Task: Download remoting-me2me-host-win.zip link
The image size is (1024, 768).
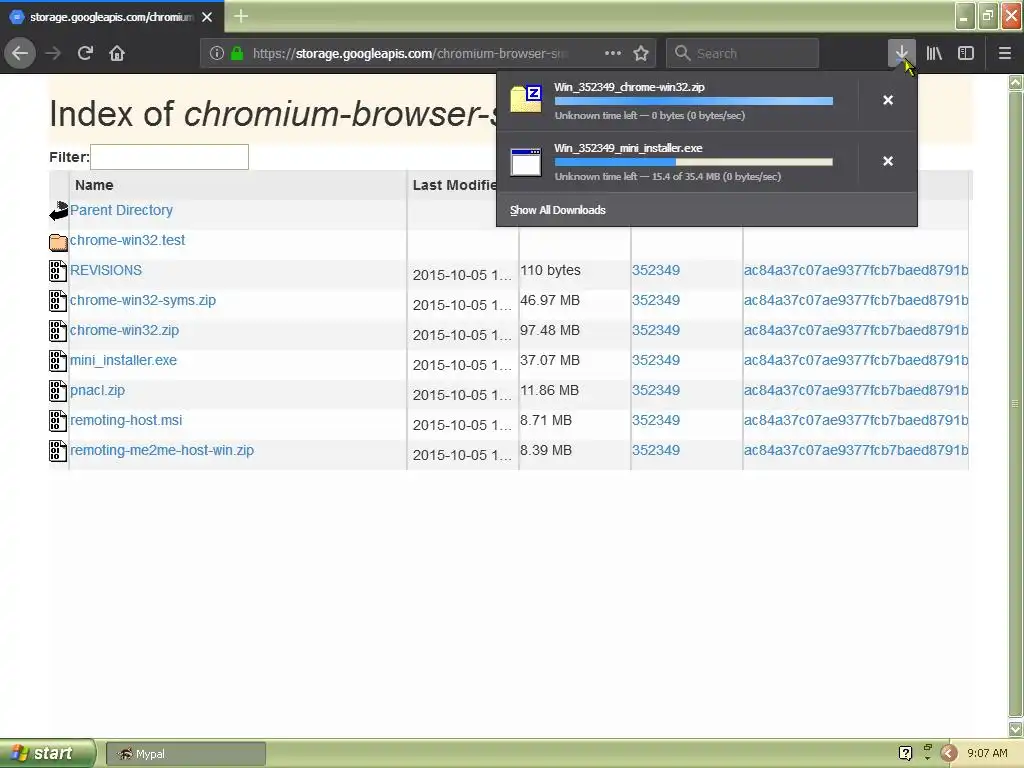Action: pos(162,451)
